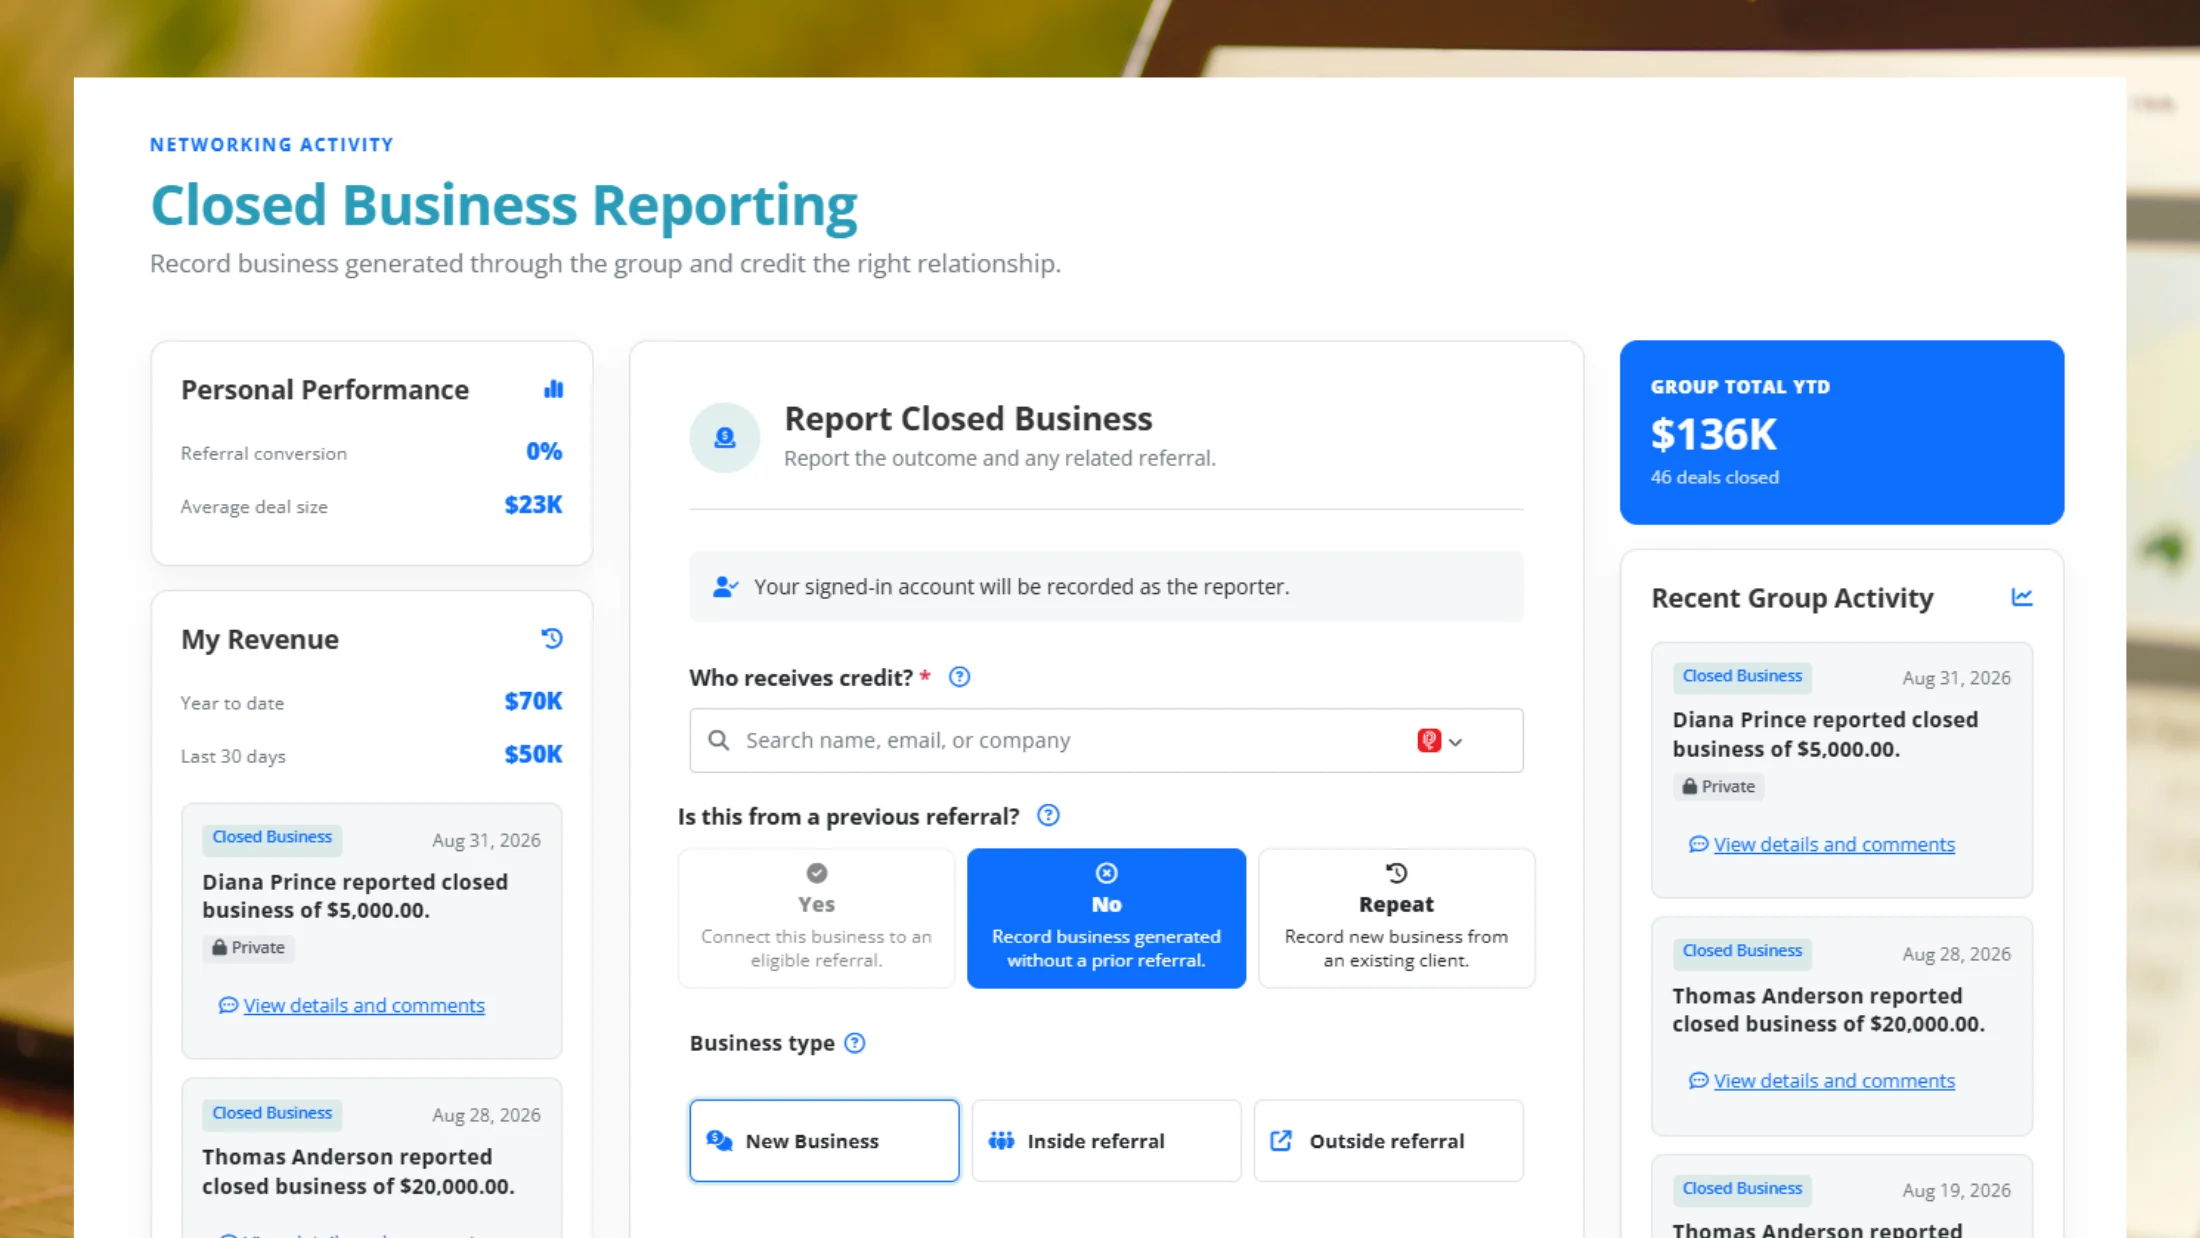Click help icon next to previous referral question

coord(1048,815)
